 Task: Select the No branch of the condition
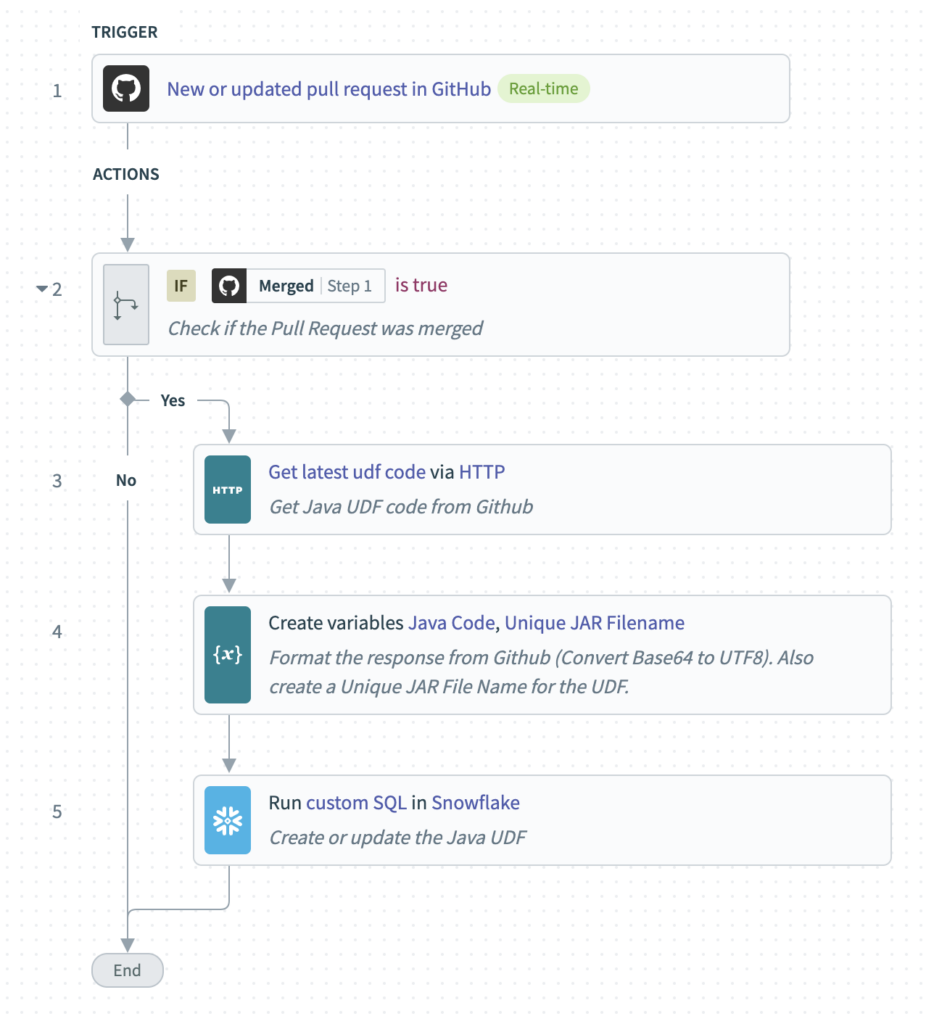125,480
